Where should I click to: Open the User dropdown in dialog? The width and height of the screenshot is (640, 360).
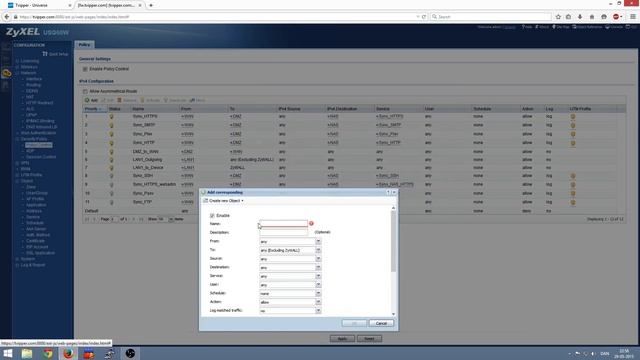[x=318, y=284]
